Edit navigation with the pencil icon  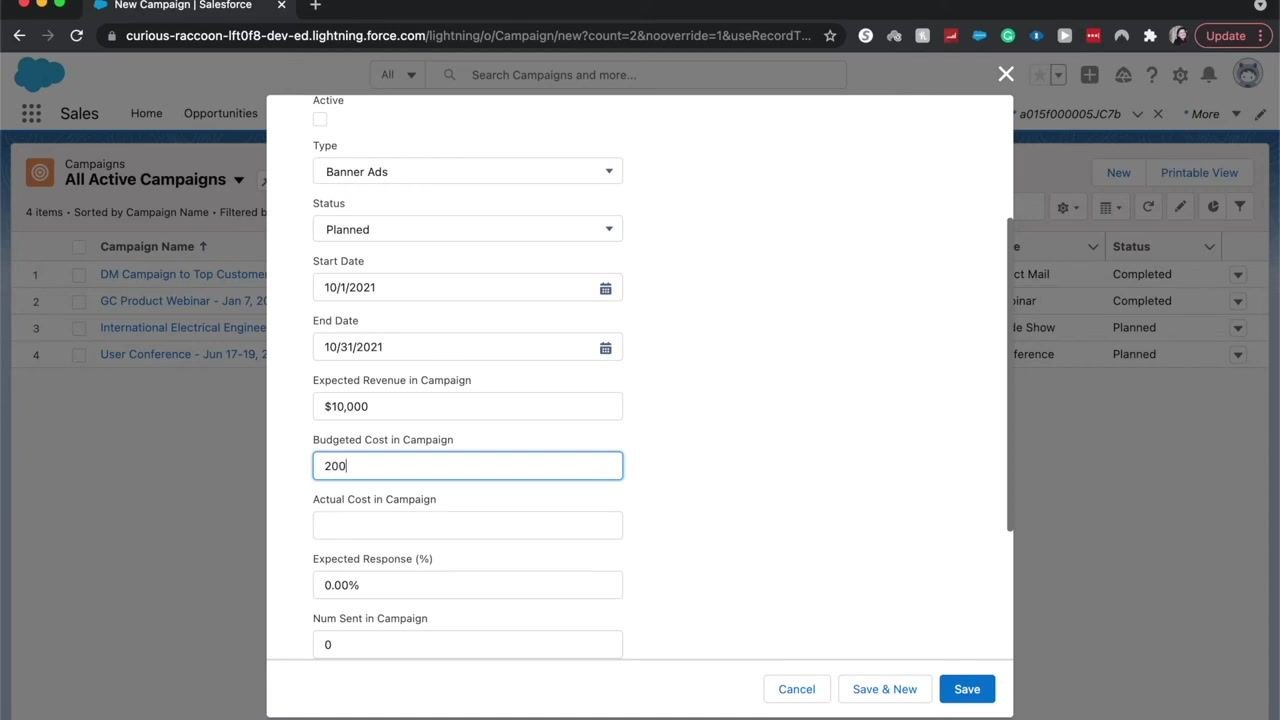coord(1261,114)
